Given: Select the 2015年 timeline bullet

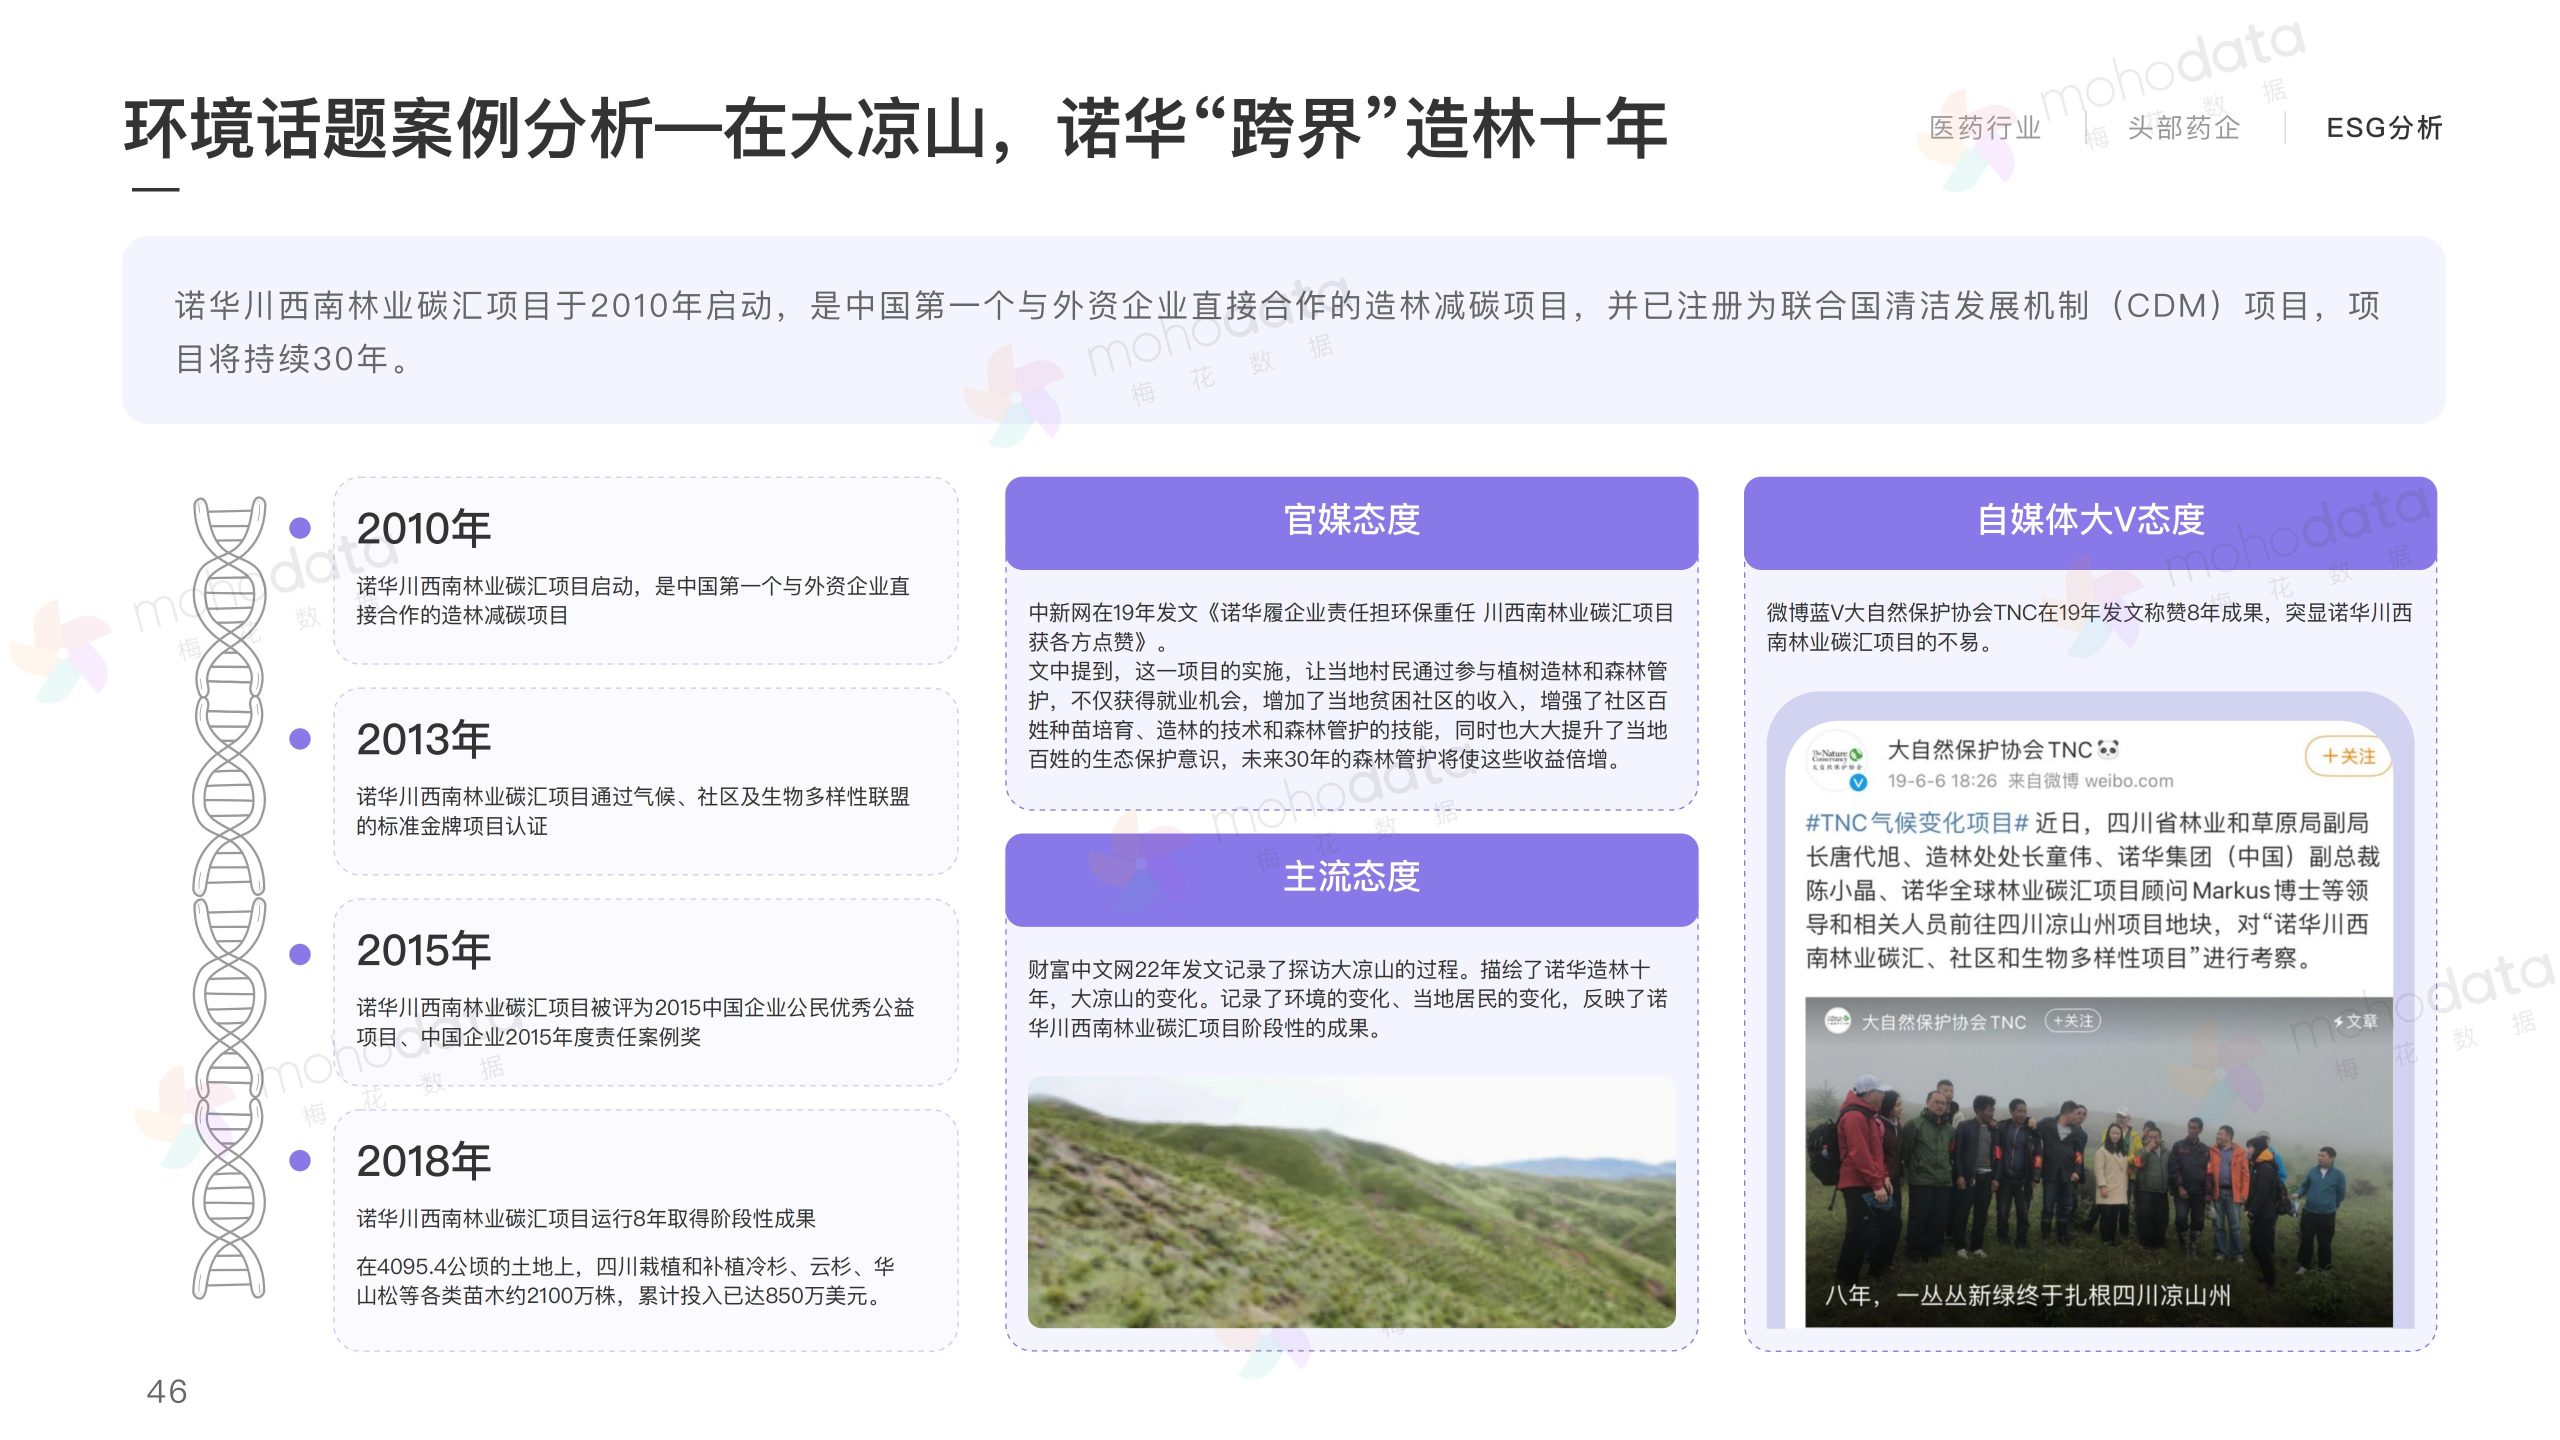Looking at the screenshot, I should point(300,954).
